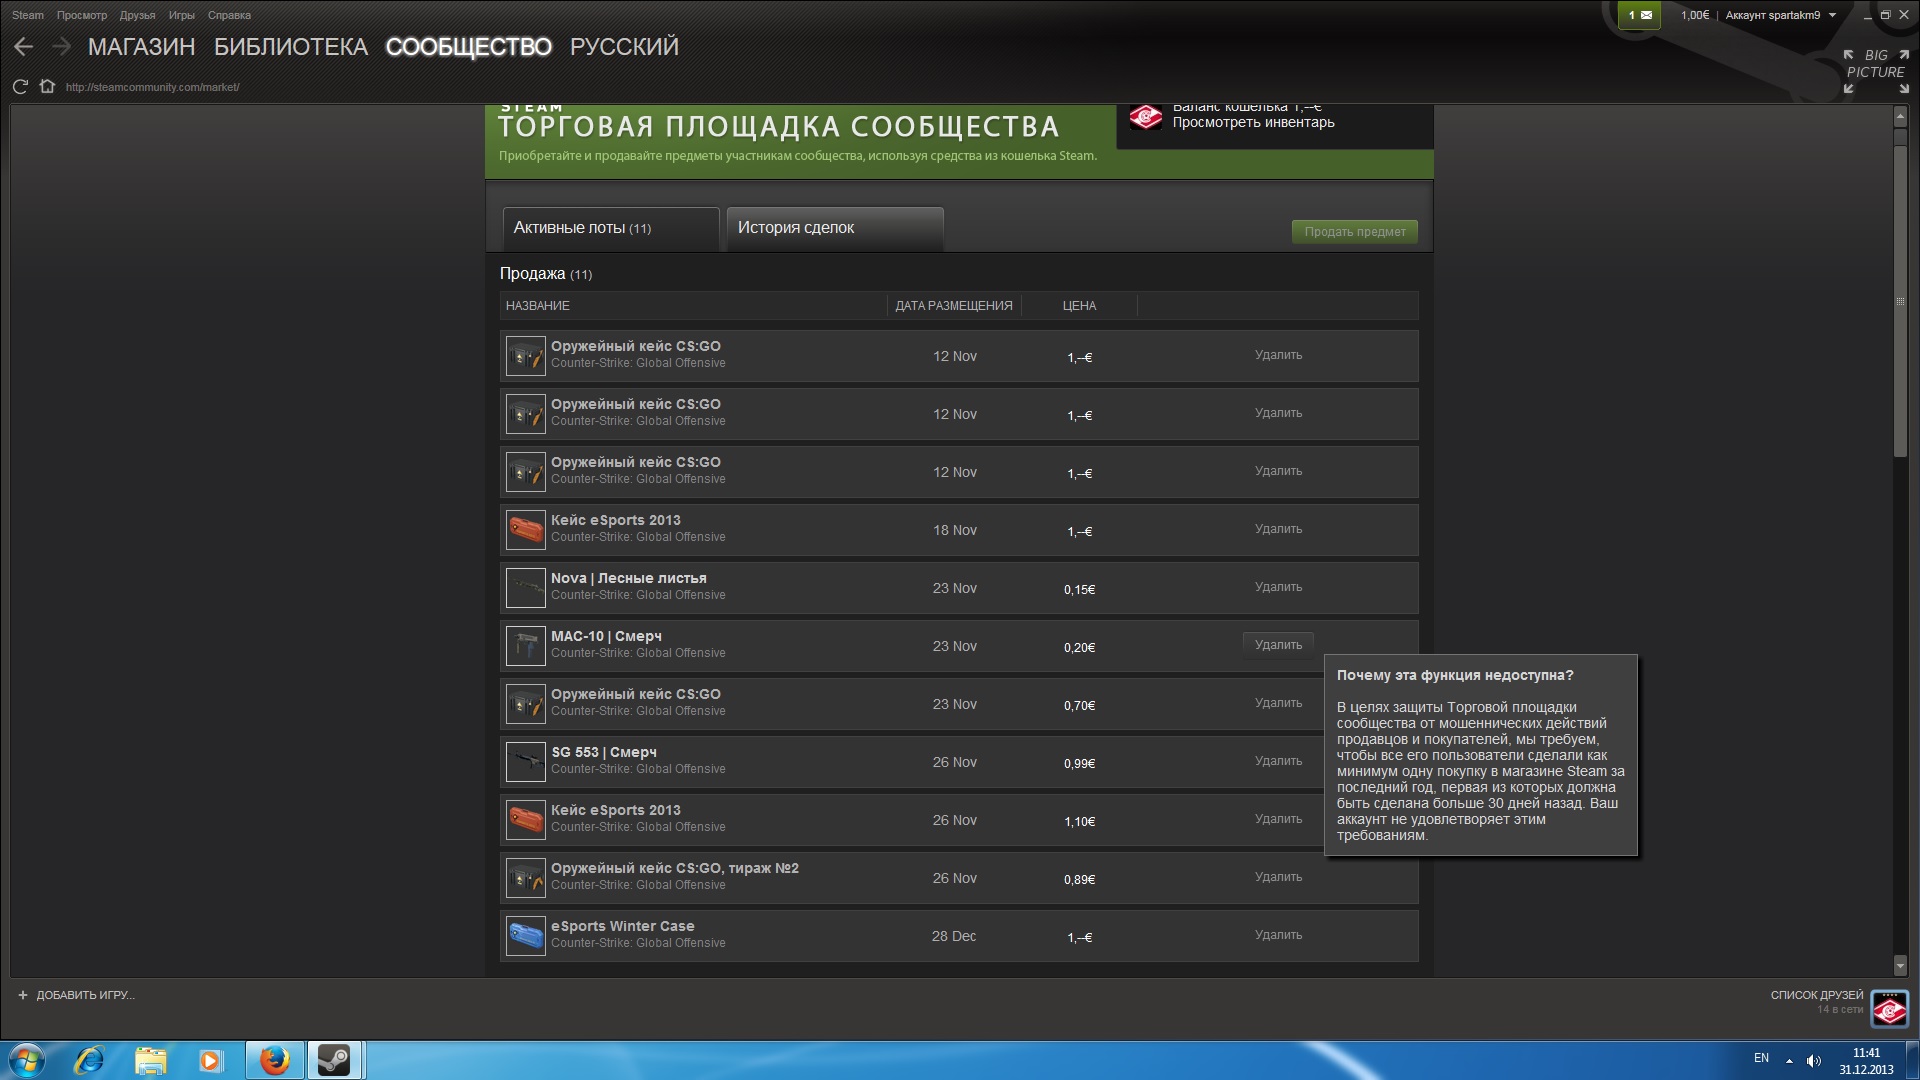Viewport: 1920px width, 1080px height.
Task: Sort by ЦЕНА column header
Action: [x=1079, y=305]
